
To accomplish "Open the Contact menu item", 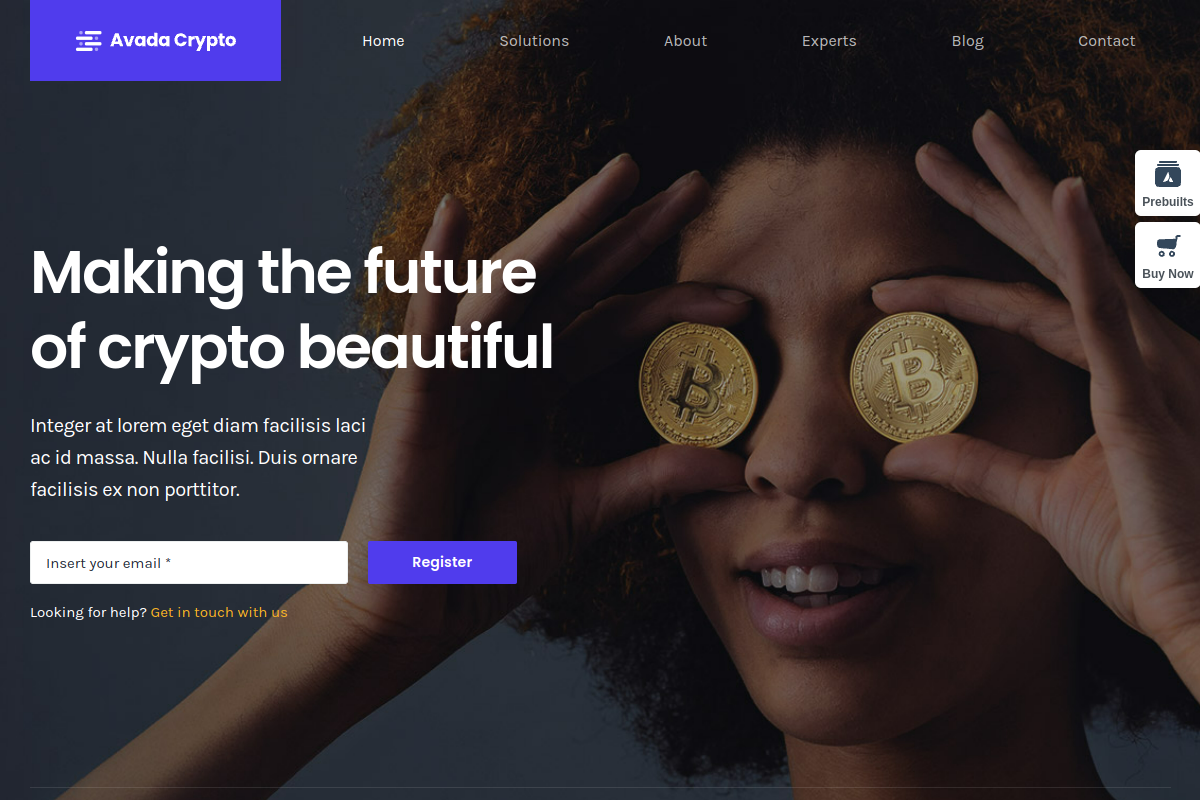I will click(x=1106, y=41).
